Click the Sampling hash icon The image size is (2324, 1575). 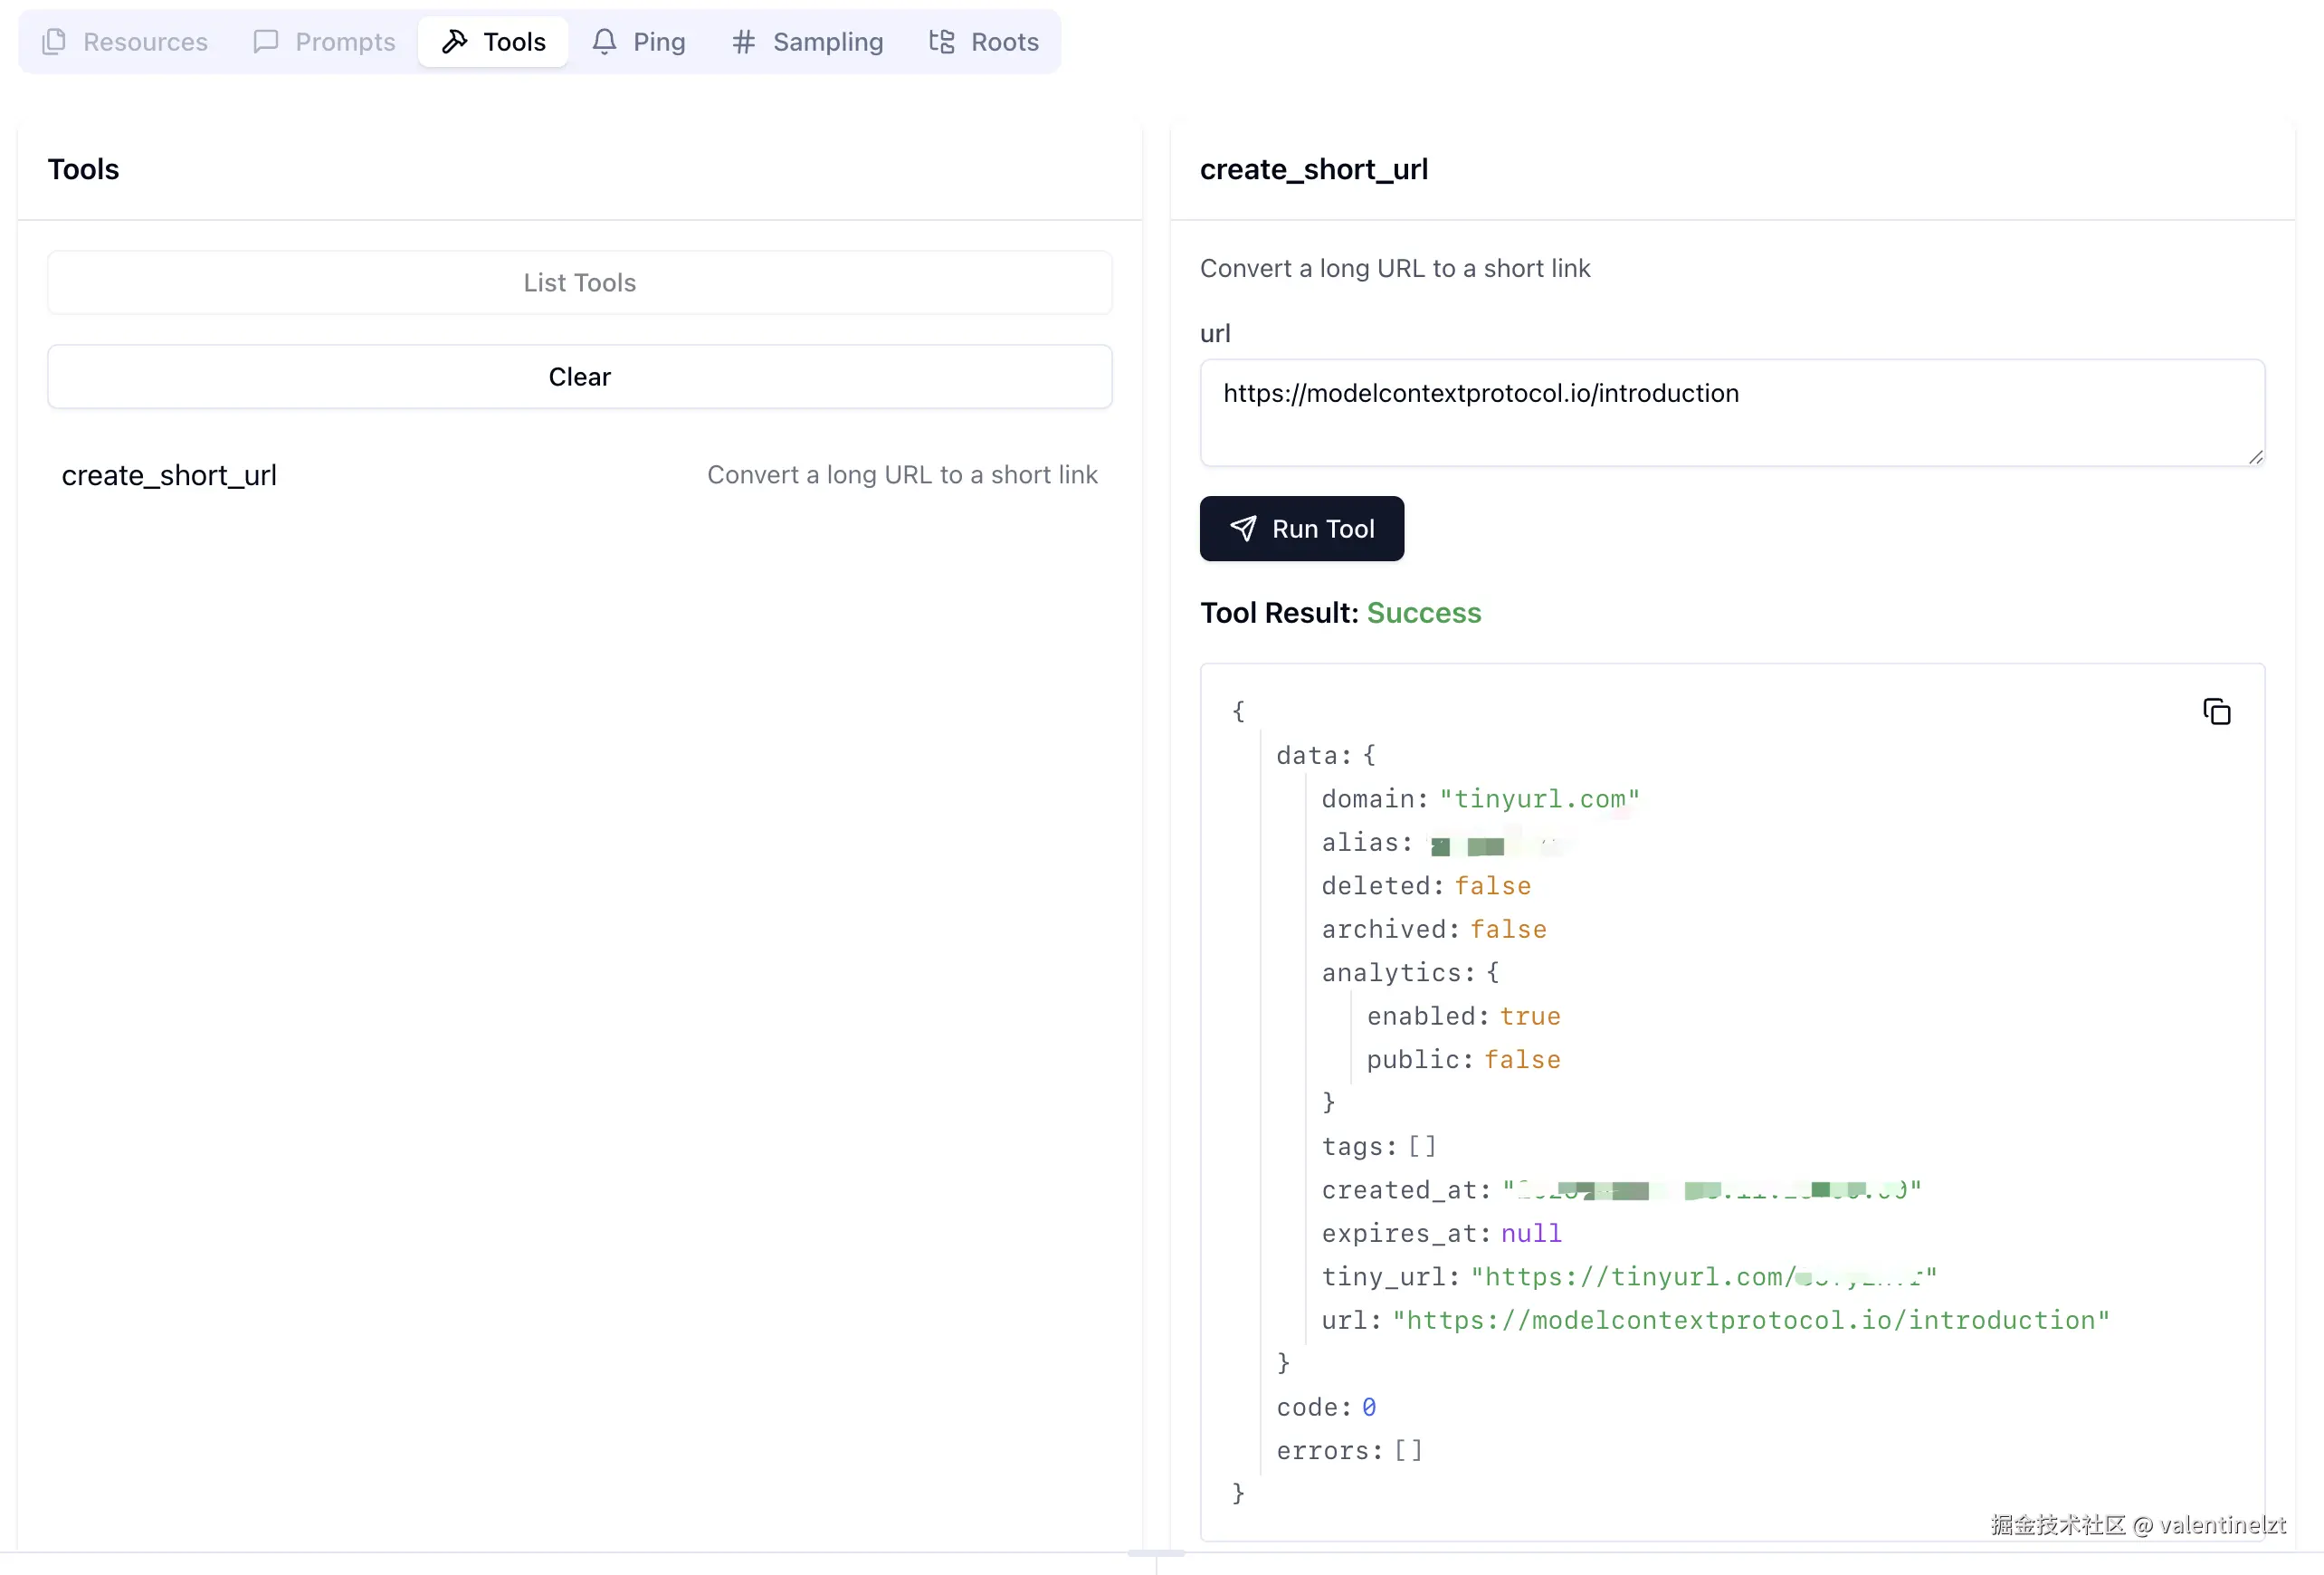(743, 41)
